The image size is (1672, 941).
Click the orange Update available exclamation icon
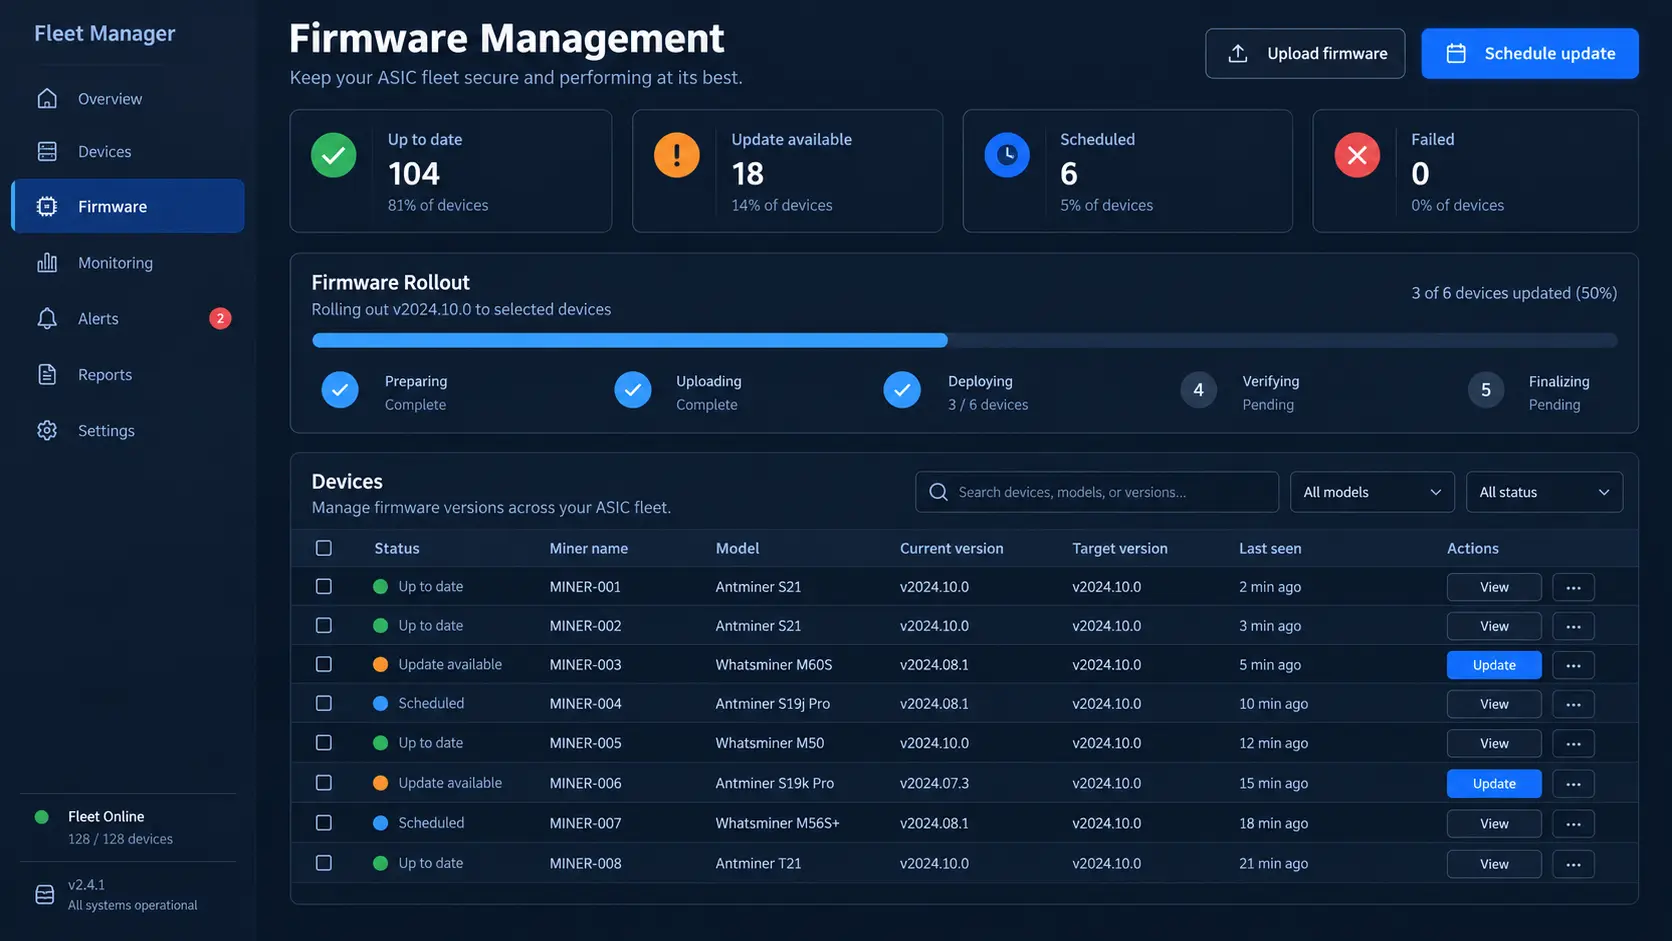(677, 155)
